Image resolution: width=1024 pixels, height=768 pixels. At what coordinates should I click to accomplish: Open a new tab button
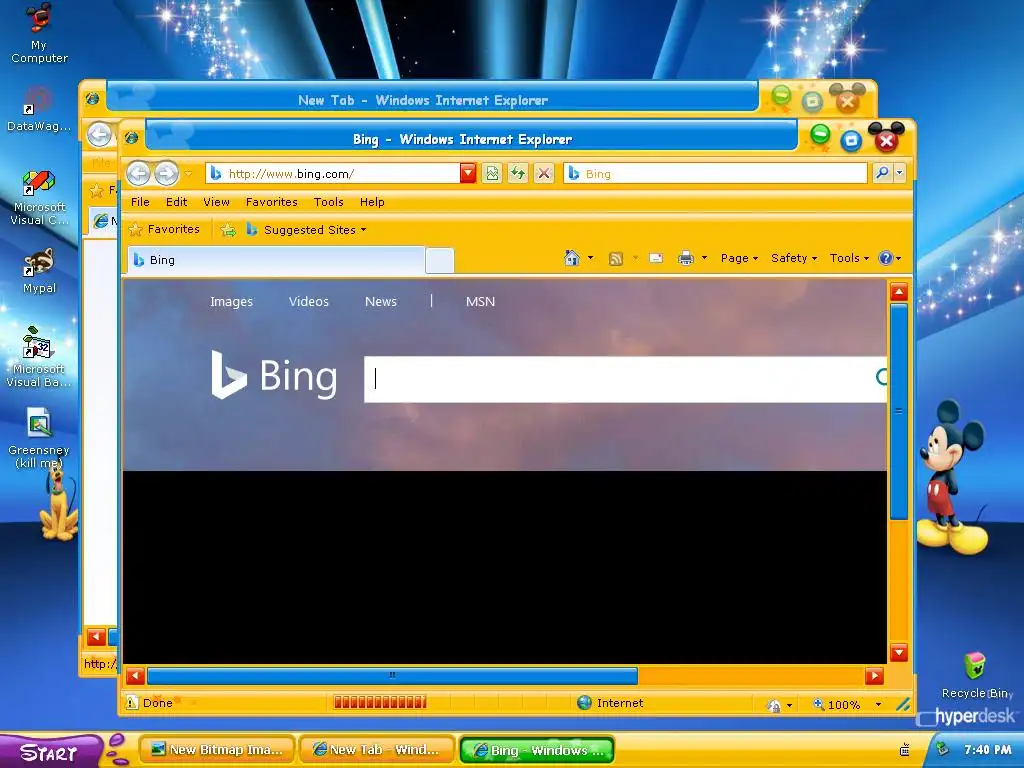(x=440, y=261)
